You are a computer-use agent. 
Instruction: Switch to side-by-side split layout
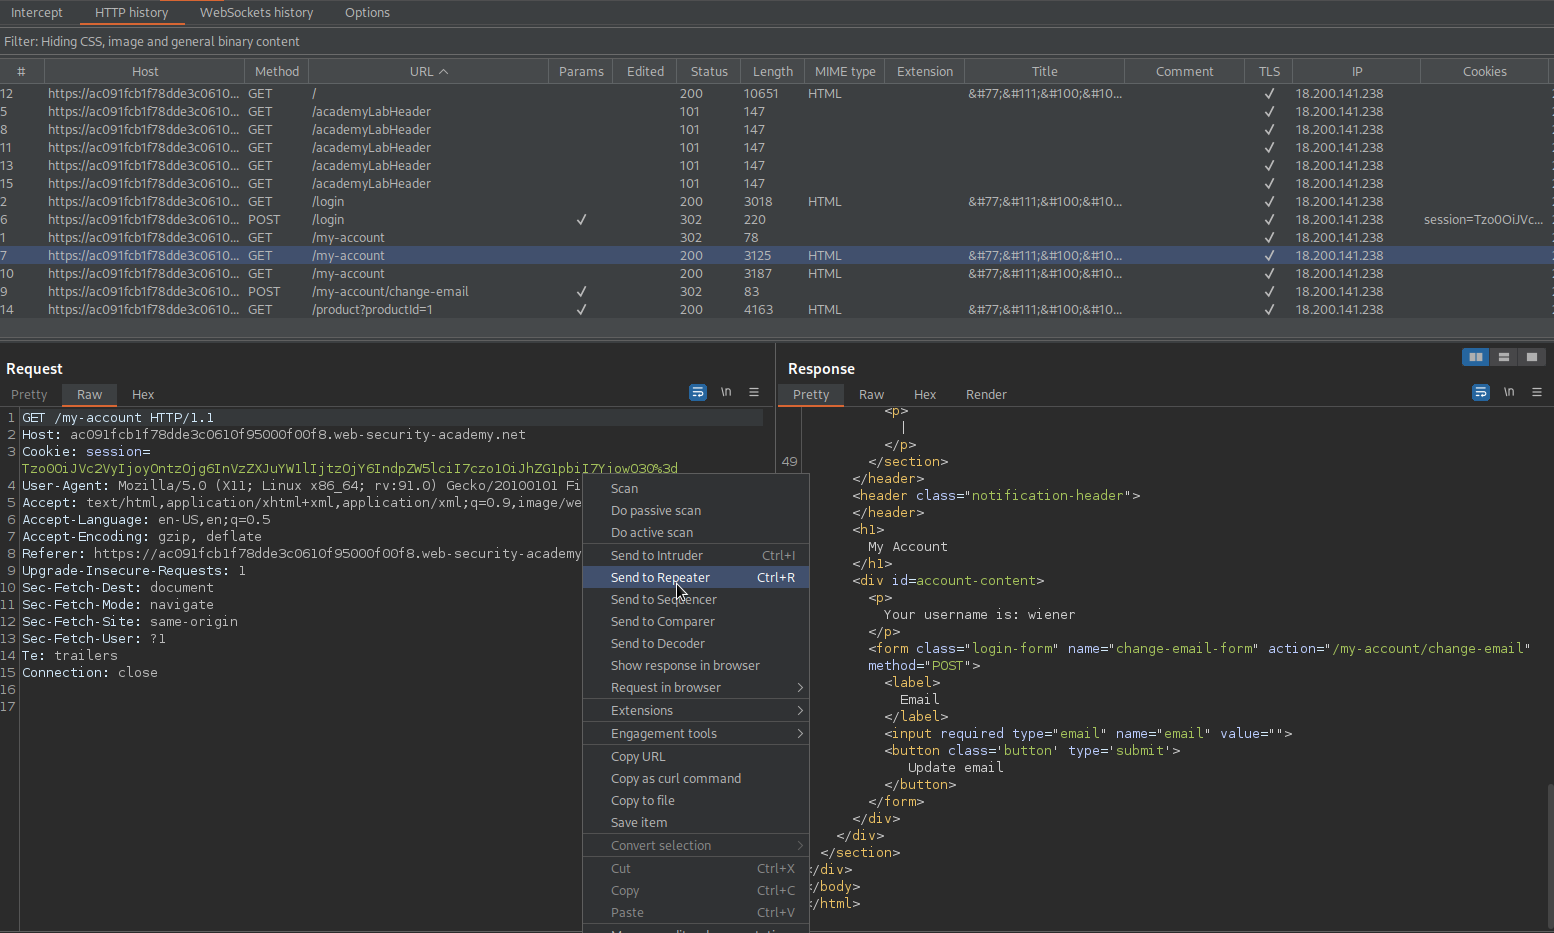coord(1476,357)
